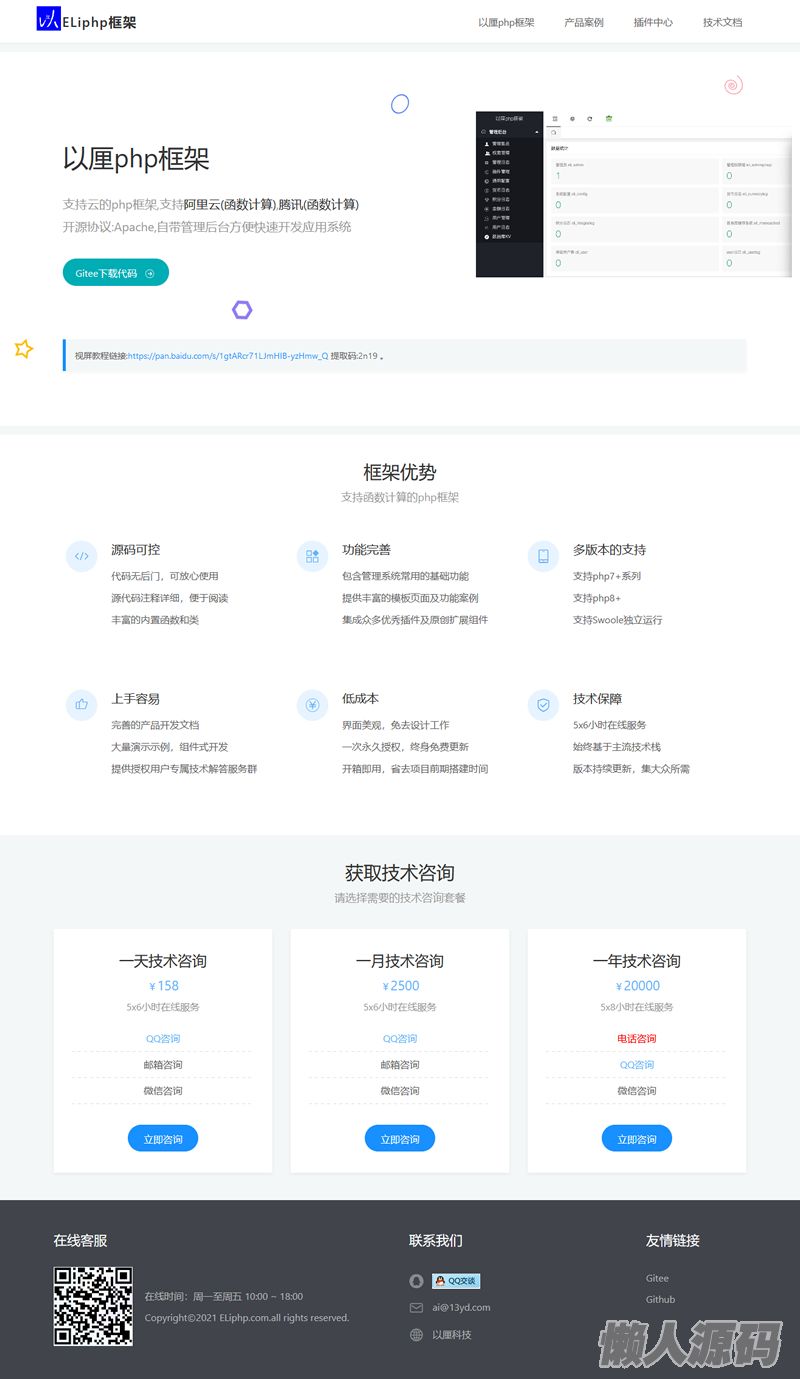Viewport: 800px width, 1379px height.
Task: Click 邮箱咨询 in the 一天技术咨询 card
Action: (x=163, y=1065)
